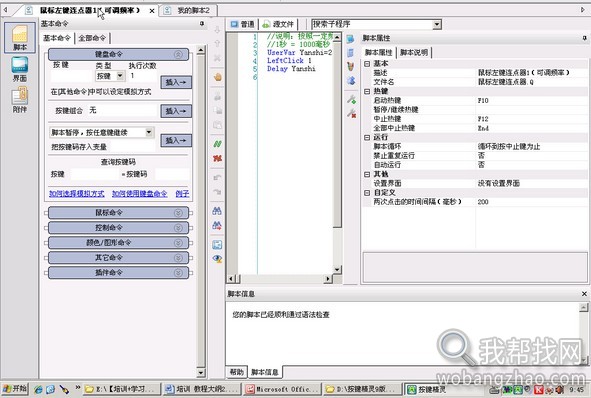Switch to the 源文件 view tab
591x398 pixels.
tap(278, 24)
